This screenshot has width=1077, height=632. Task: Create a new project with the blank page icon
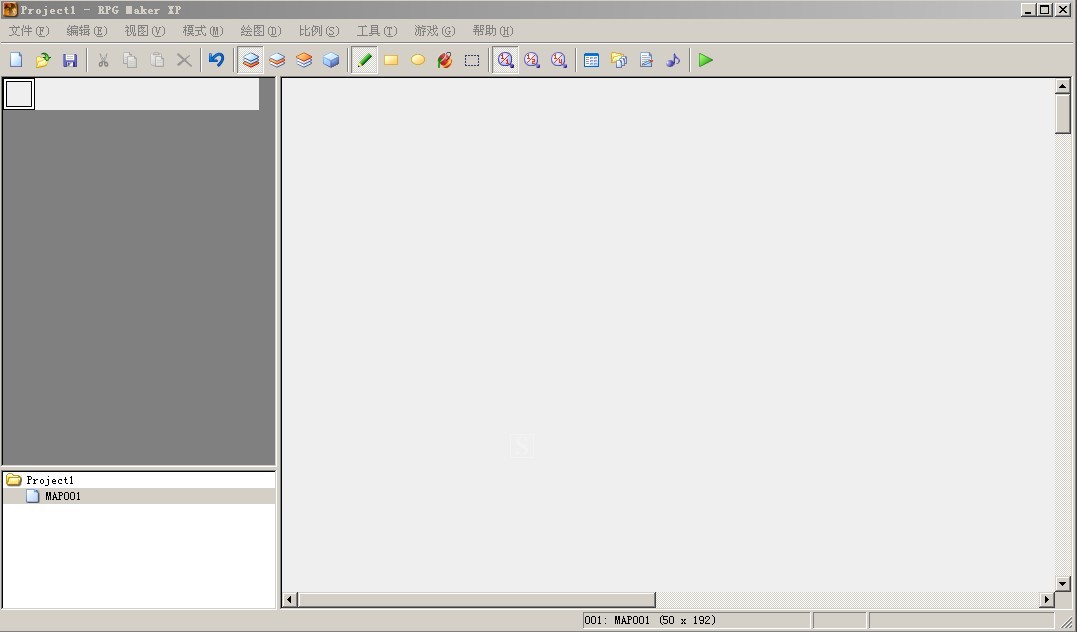click(16, 60)
